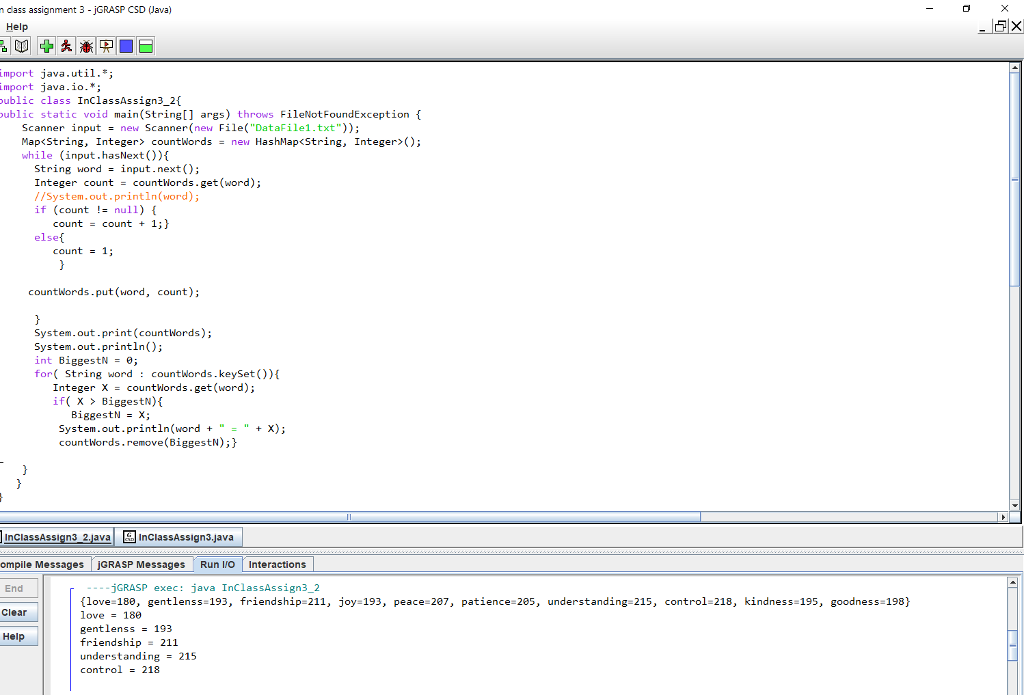Click the editor horizontal scrollbar thumb
The height and width of the screenshot is (695, 1024).
click(349, 517)
